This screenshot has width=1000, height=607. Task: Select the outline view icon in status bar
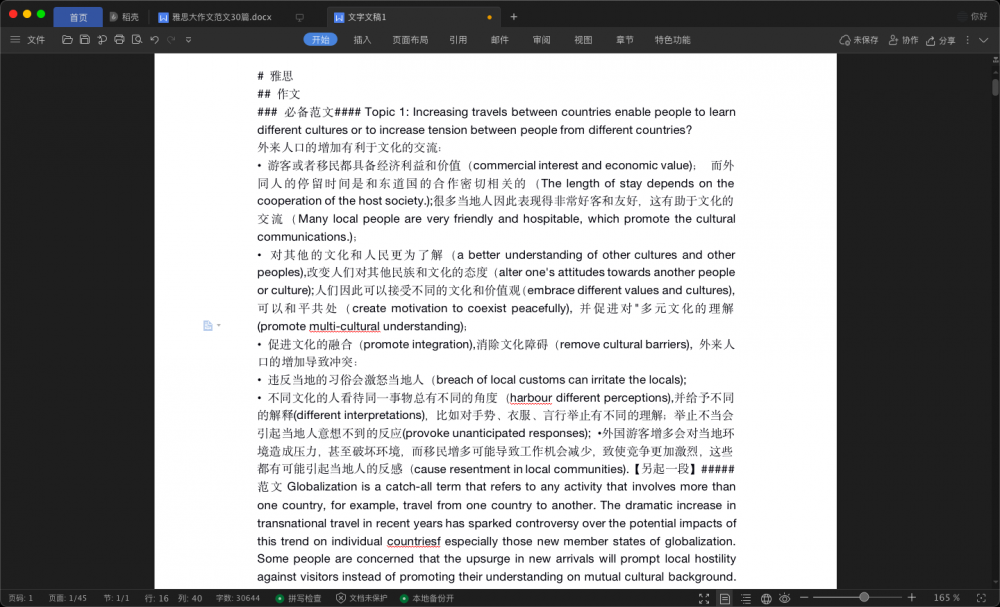[746, 598]
